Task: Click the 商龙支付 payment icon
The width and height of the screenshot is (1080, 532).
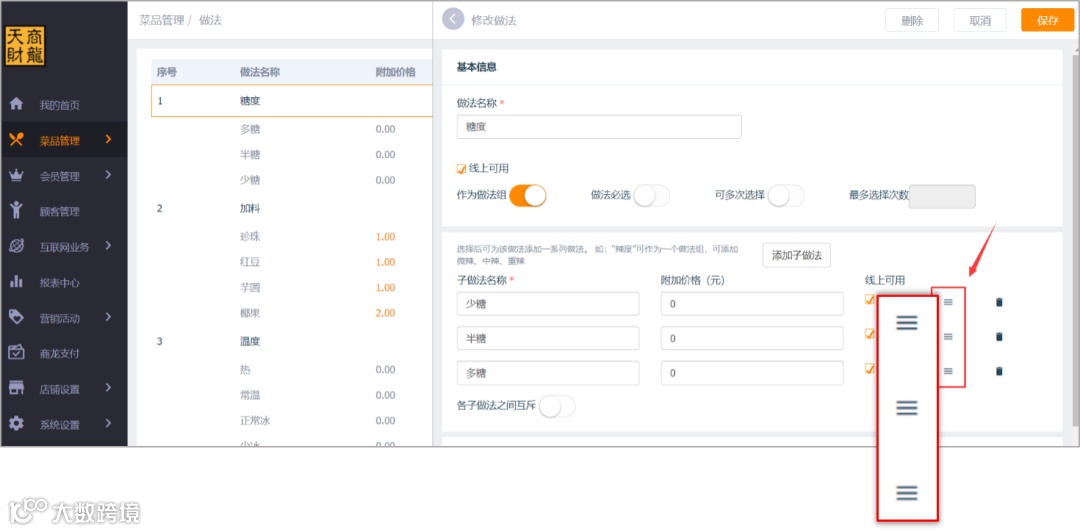Action: click(16, 353)
